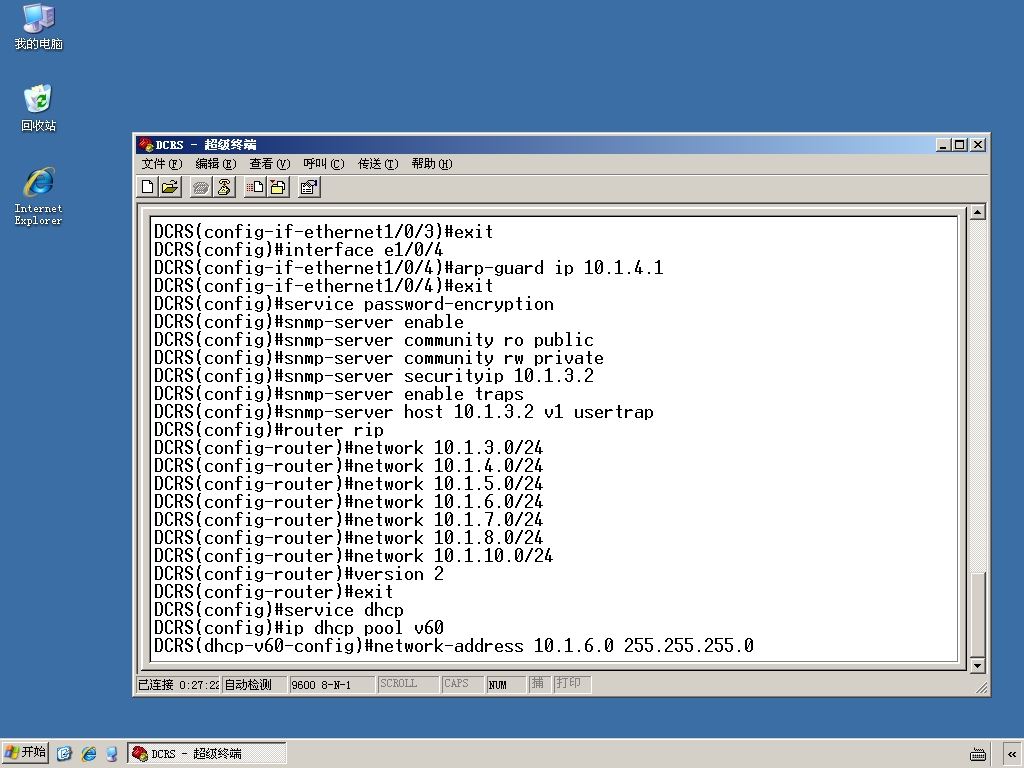
Task: Click the HyperTerminal title bar icon
Action: click(x=146, y=144)
